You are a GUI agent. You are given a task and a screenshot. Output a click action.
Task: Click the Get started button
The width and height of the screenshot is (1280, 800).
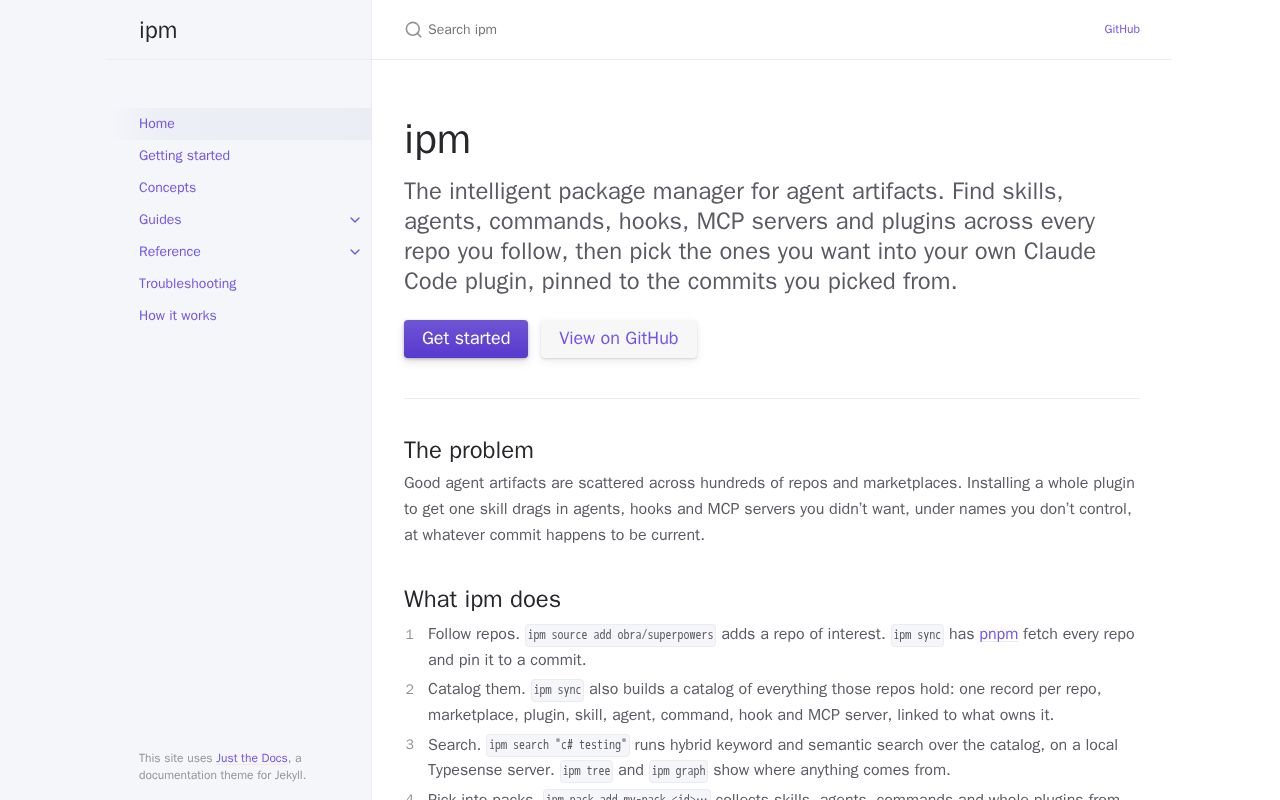coord(466,339)
